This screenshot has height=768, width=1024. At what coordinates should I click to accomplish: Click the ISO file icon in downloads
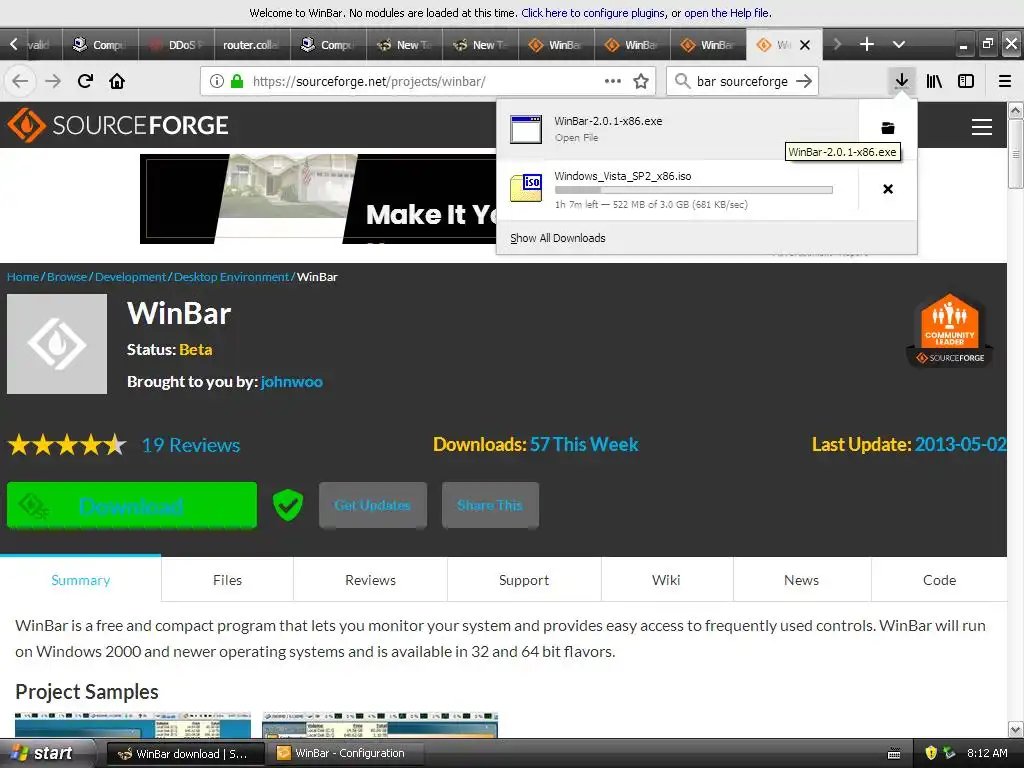(526, 188)
